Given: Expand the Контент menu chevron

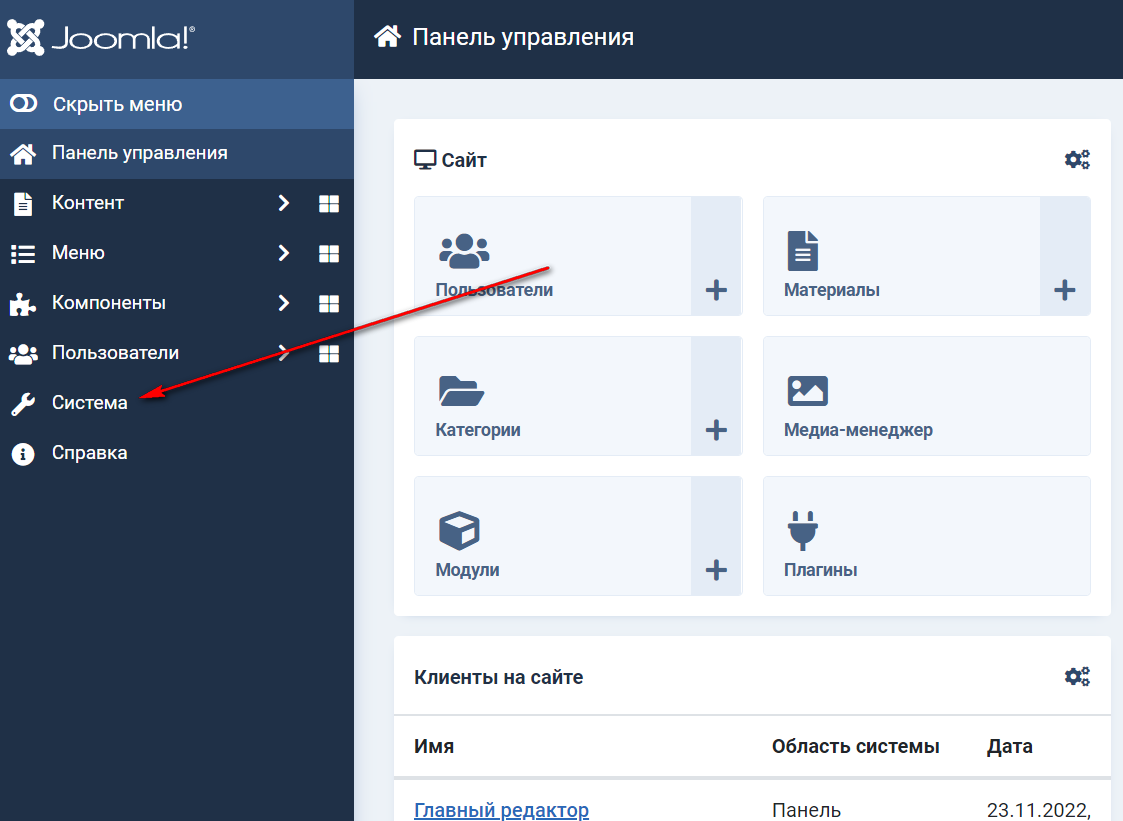Looking at the screenshot, I should (x=284, y=203).
